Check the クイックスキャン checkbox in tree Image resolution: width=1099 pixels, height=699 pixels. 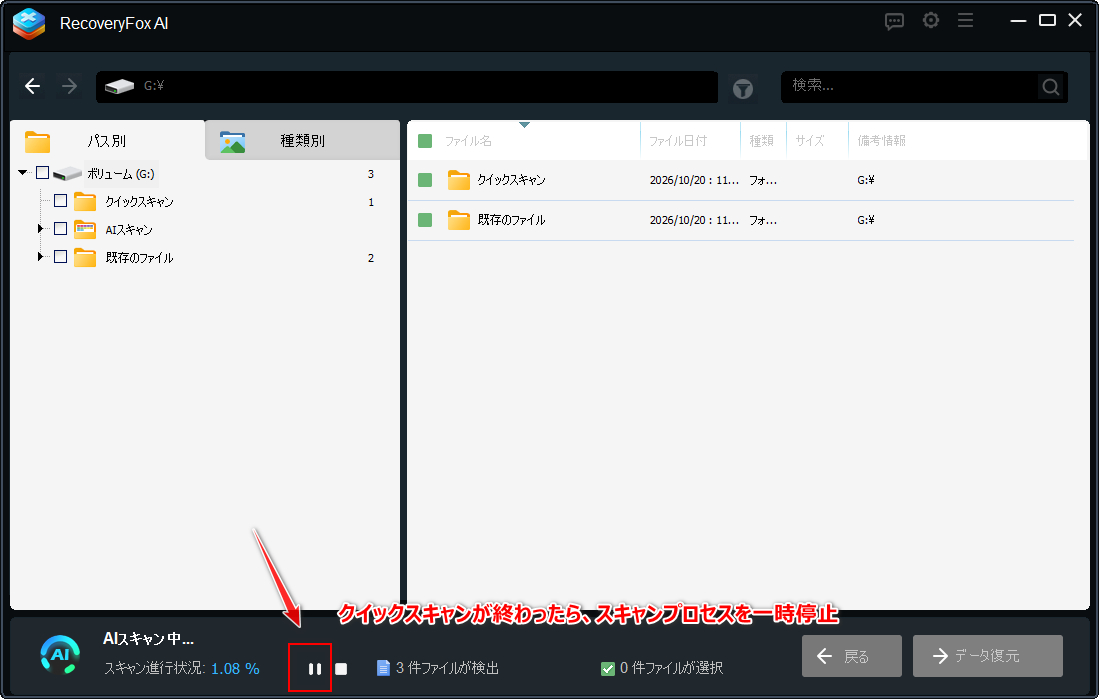(60, 201)
